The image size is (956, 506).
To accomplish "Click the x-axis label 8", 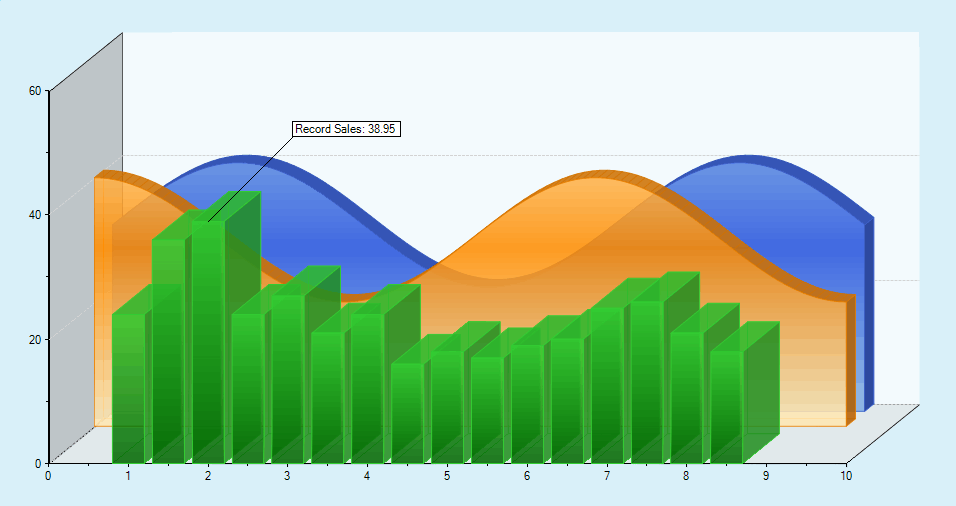I will [x=686, y=476].
